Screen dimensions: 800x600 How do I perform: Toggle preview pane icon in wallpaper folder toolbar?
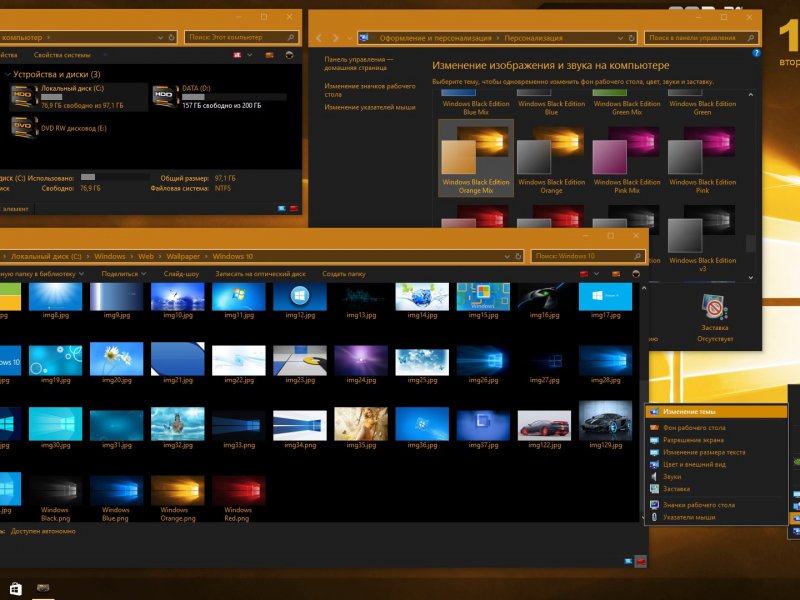pyautogui.click(x=616, y=274)
